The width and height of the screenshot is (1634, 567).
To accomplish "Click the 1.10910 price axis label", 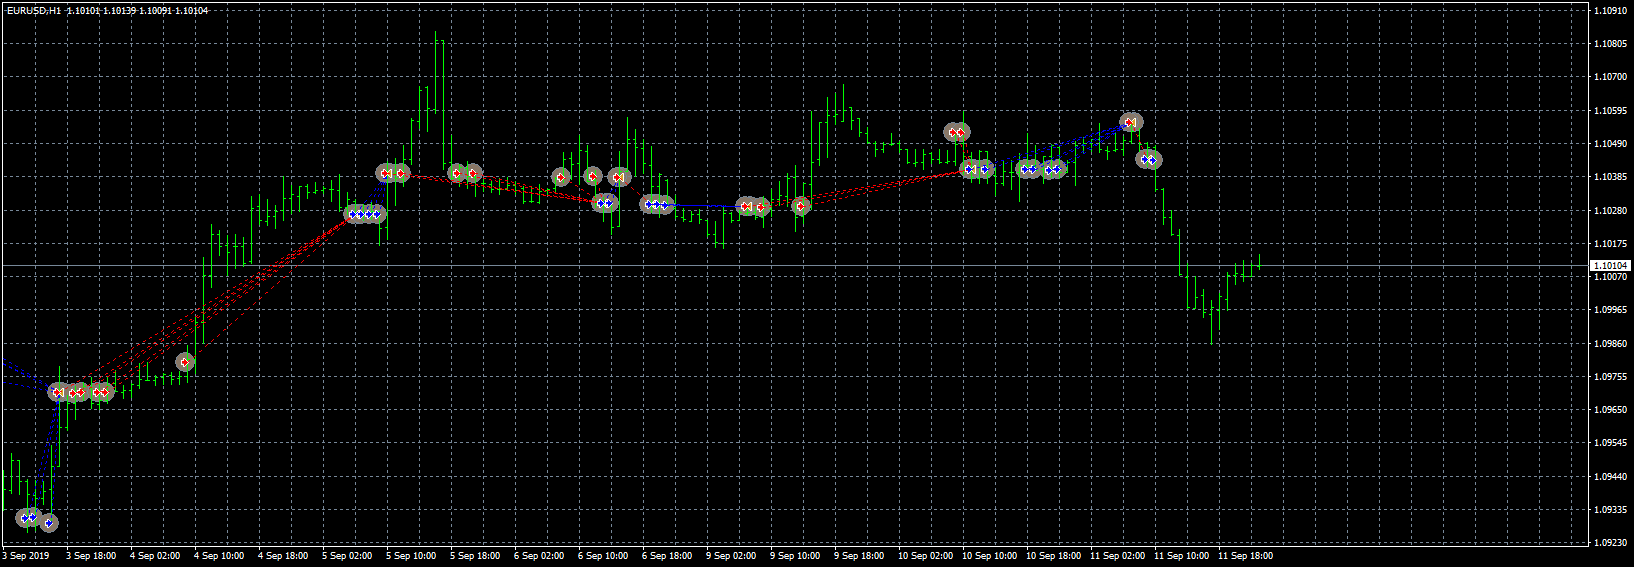I will point(1609,10).
